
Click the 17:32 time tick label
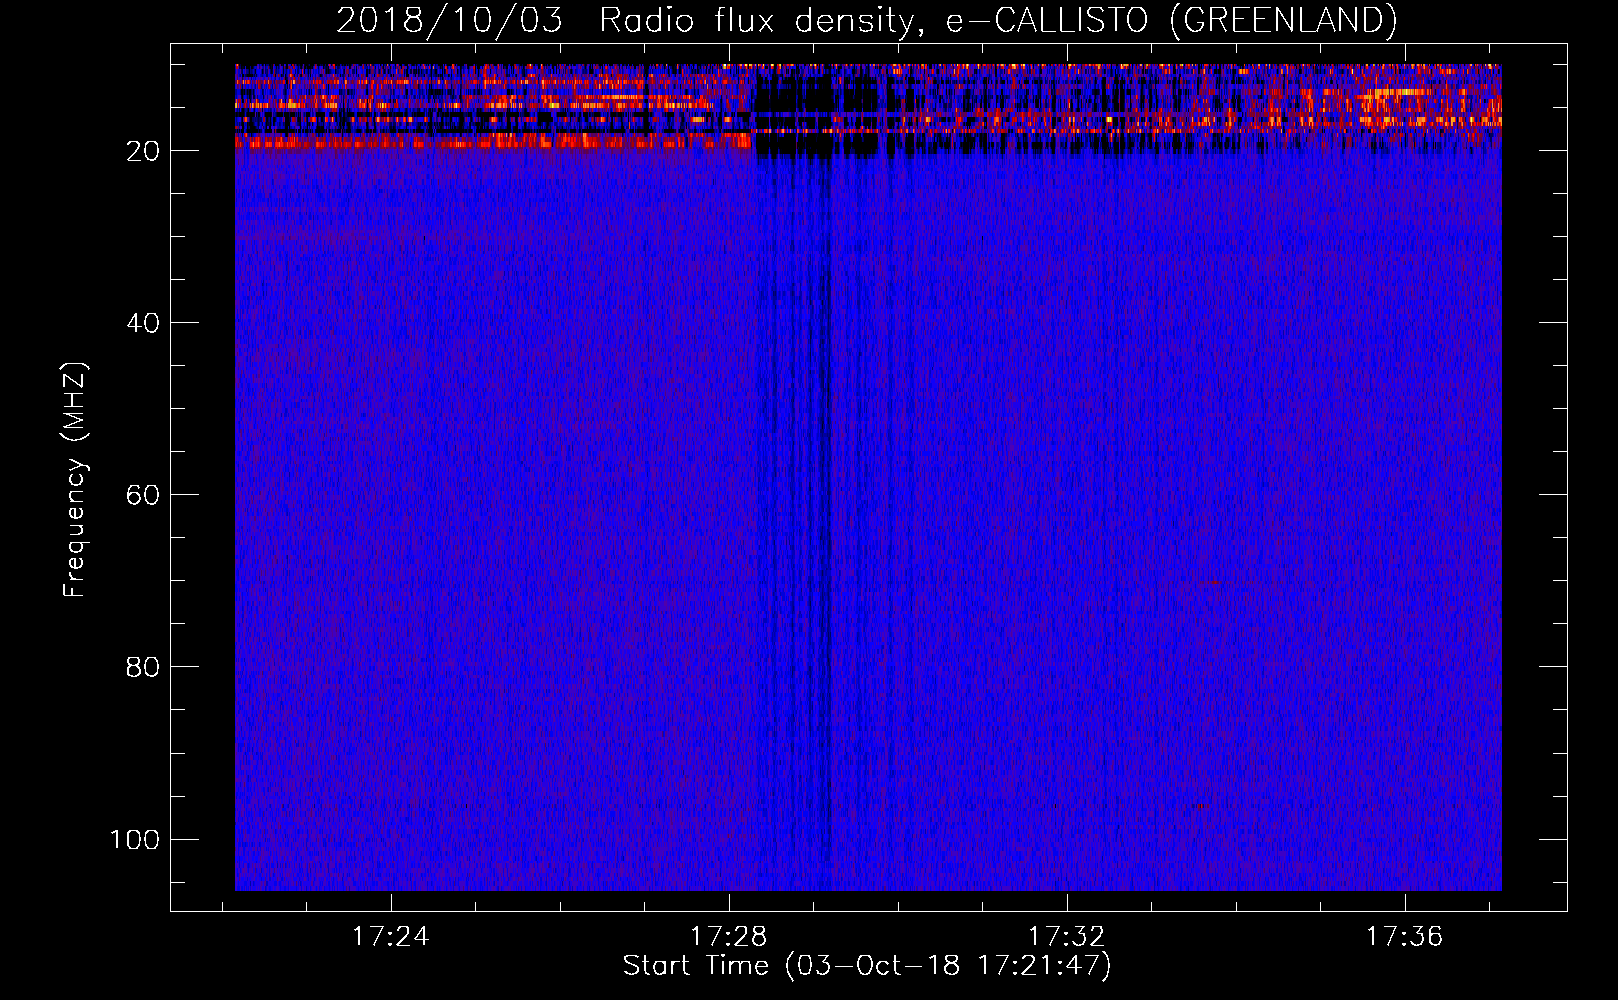(1067, 936)
